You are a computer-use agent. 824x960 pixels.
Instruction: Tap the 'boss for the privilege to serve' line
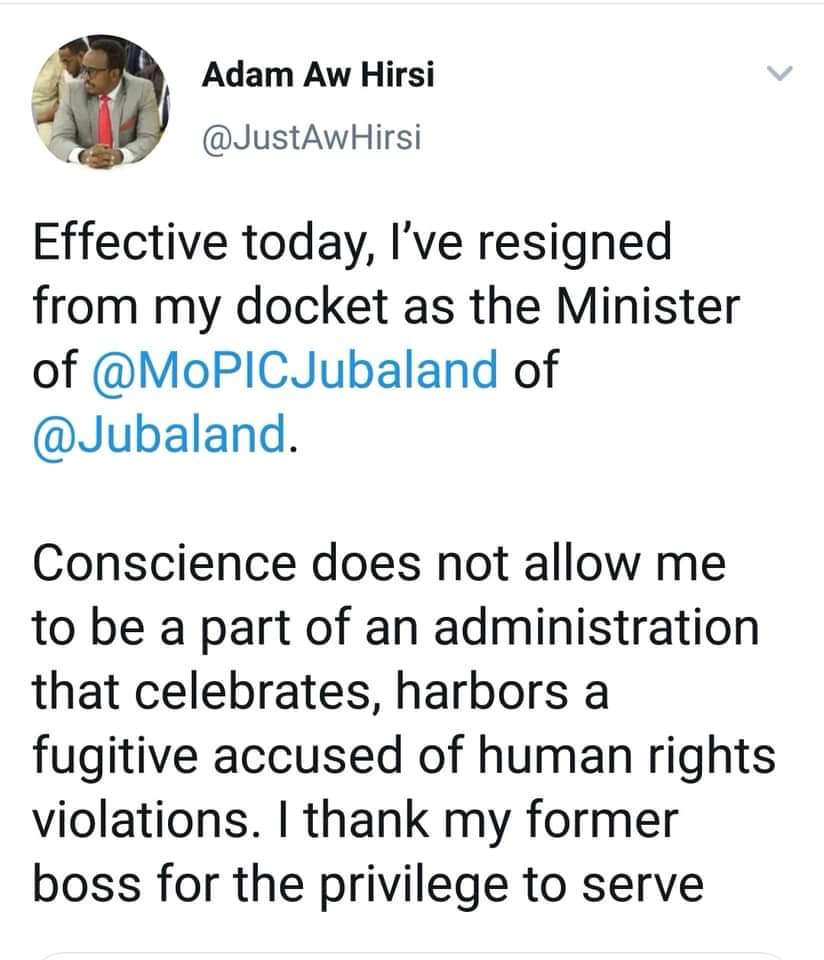368,885
